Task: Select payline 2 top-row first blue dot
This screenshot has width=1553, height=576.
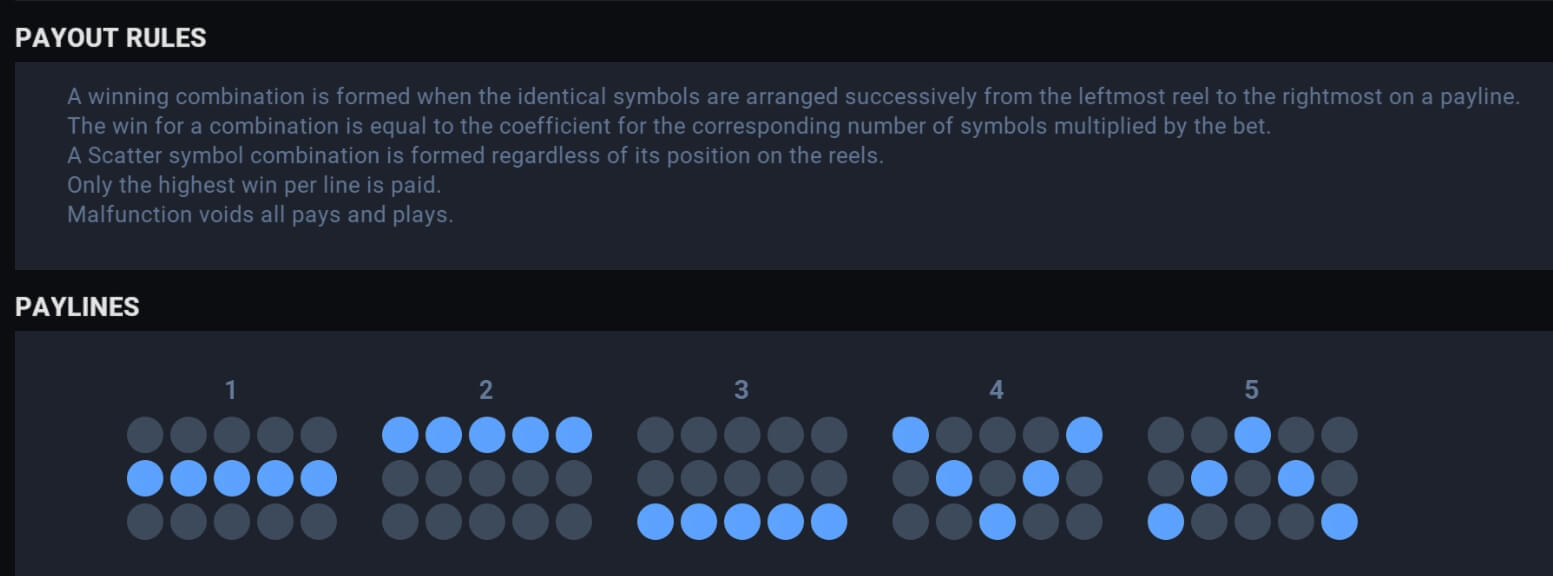Action: point(401,435)
